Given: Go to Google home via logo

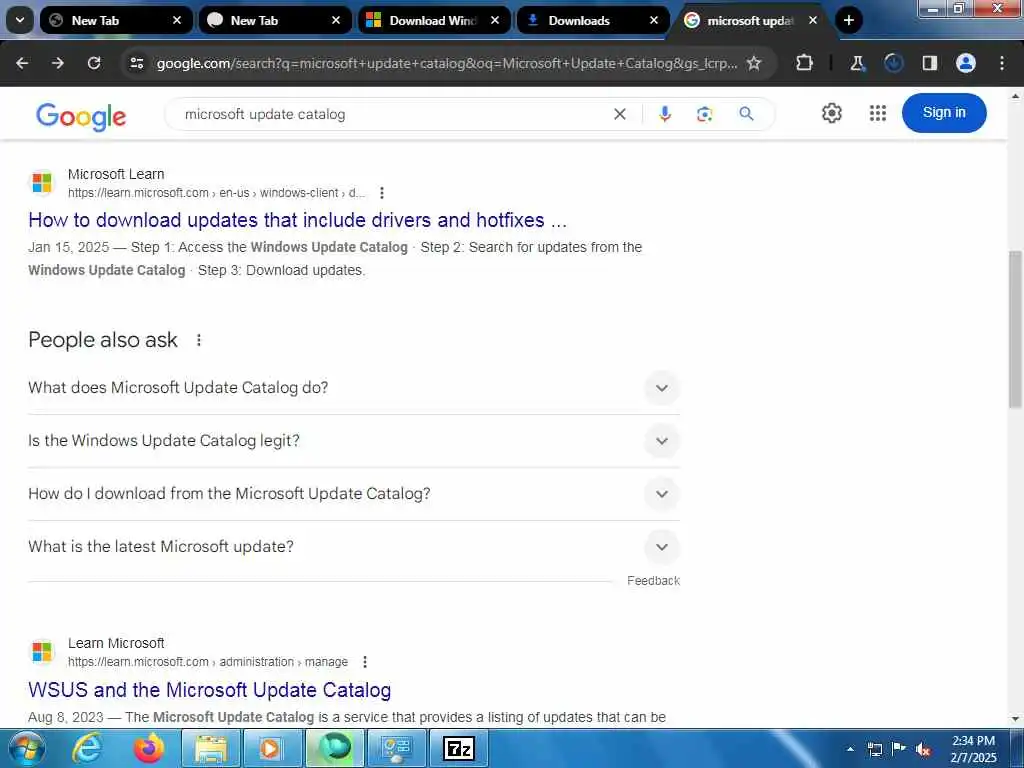Looking at the screenshot, I should point(81,116).
